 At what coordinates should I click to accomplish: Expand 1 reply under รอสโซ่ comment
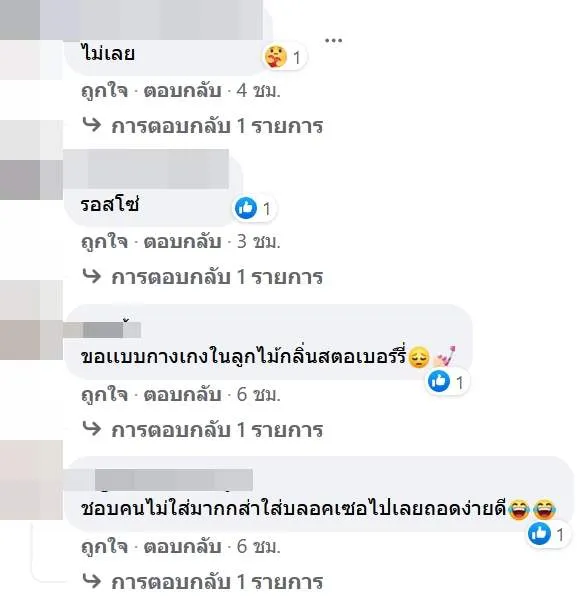pyautogui.click(x=217, y=277)
